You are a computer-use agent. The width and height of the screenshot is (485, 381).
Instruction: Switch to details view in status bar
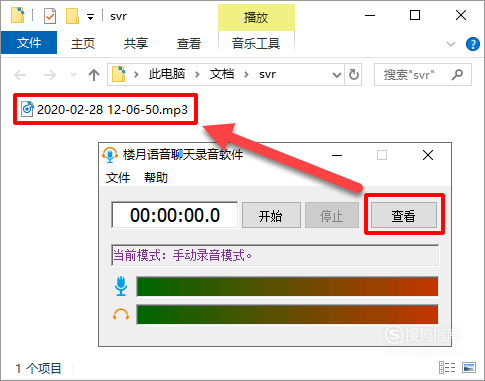(447, 368)
